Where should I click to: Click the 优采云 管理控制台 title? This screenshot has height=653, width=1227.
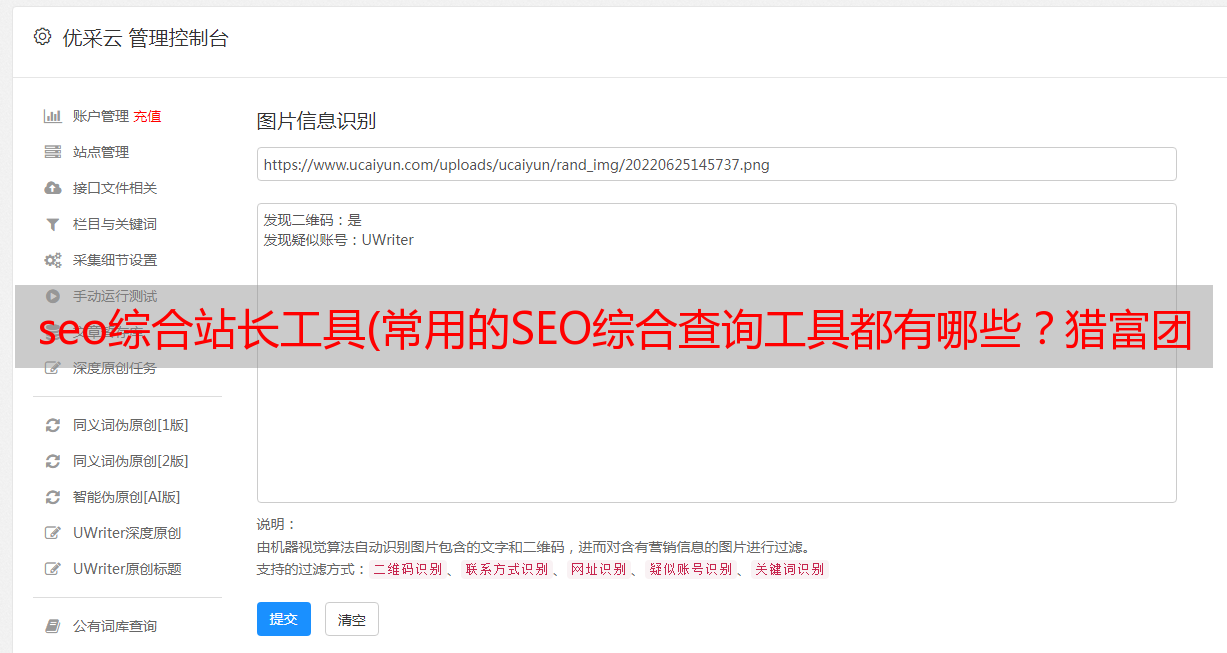[145, 38]
